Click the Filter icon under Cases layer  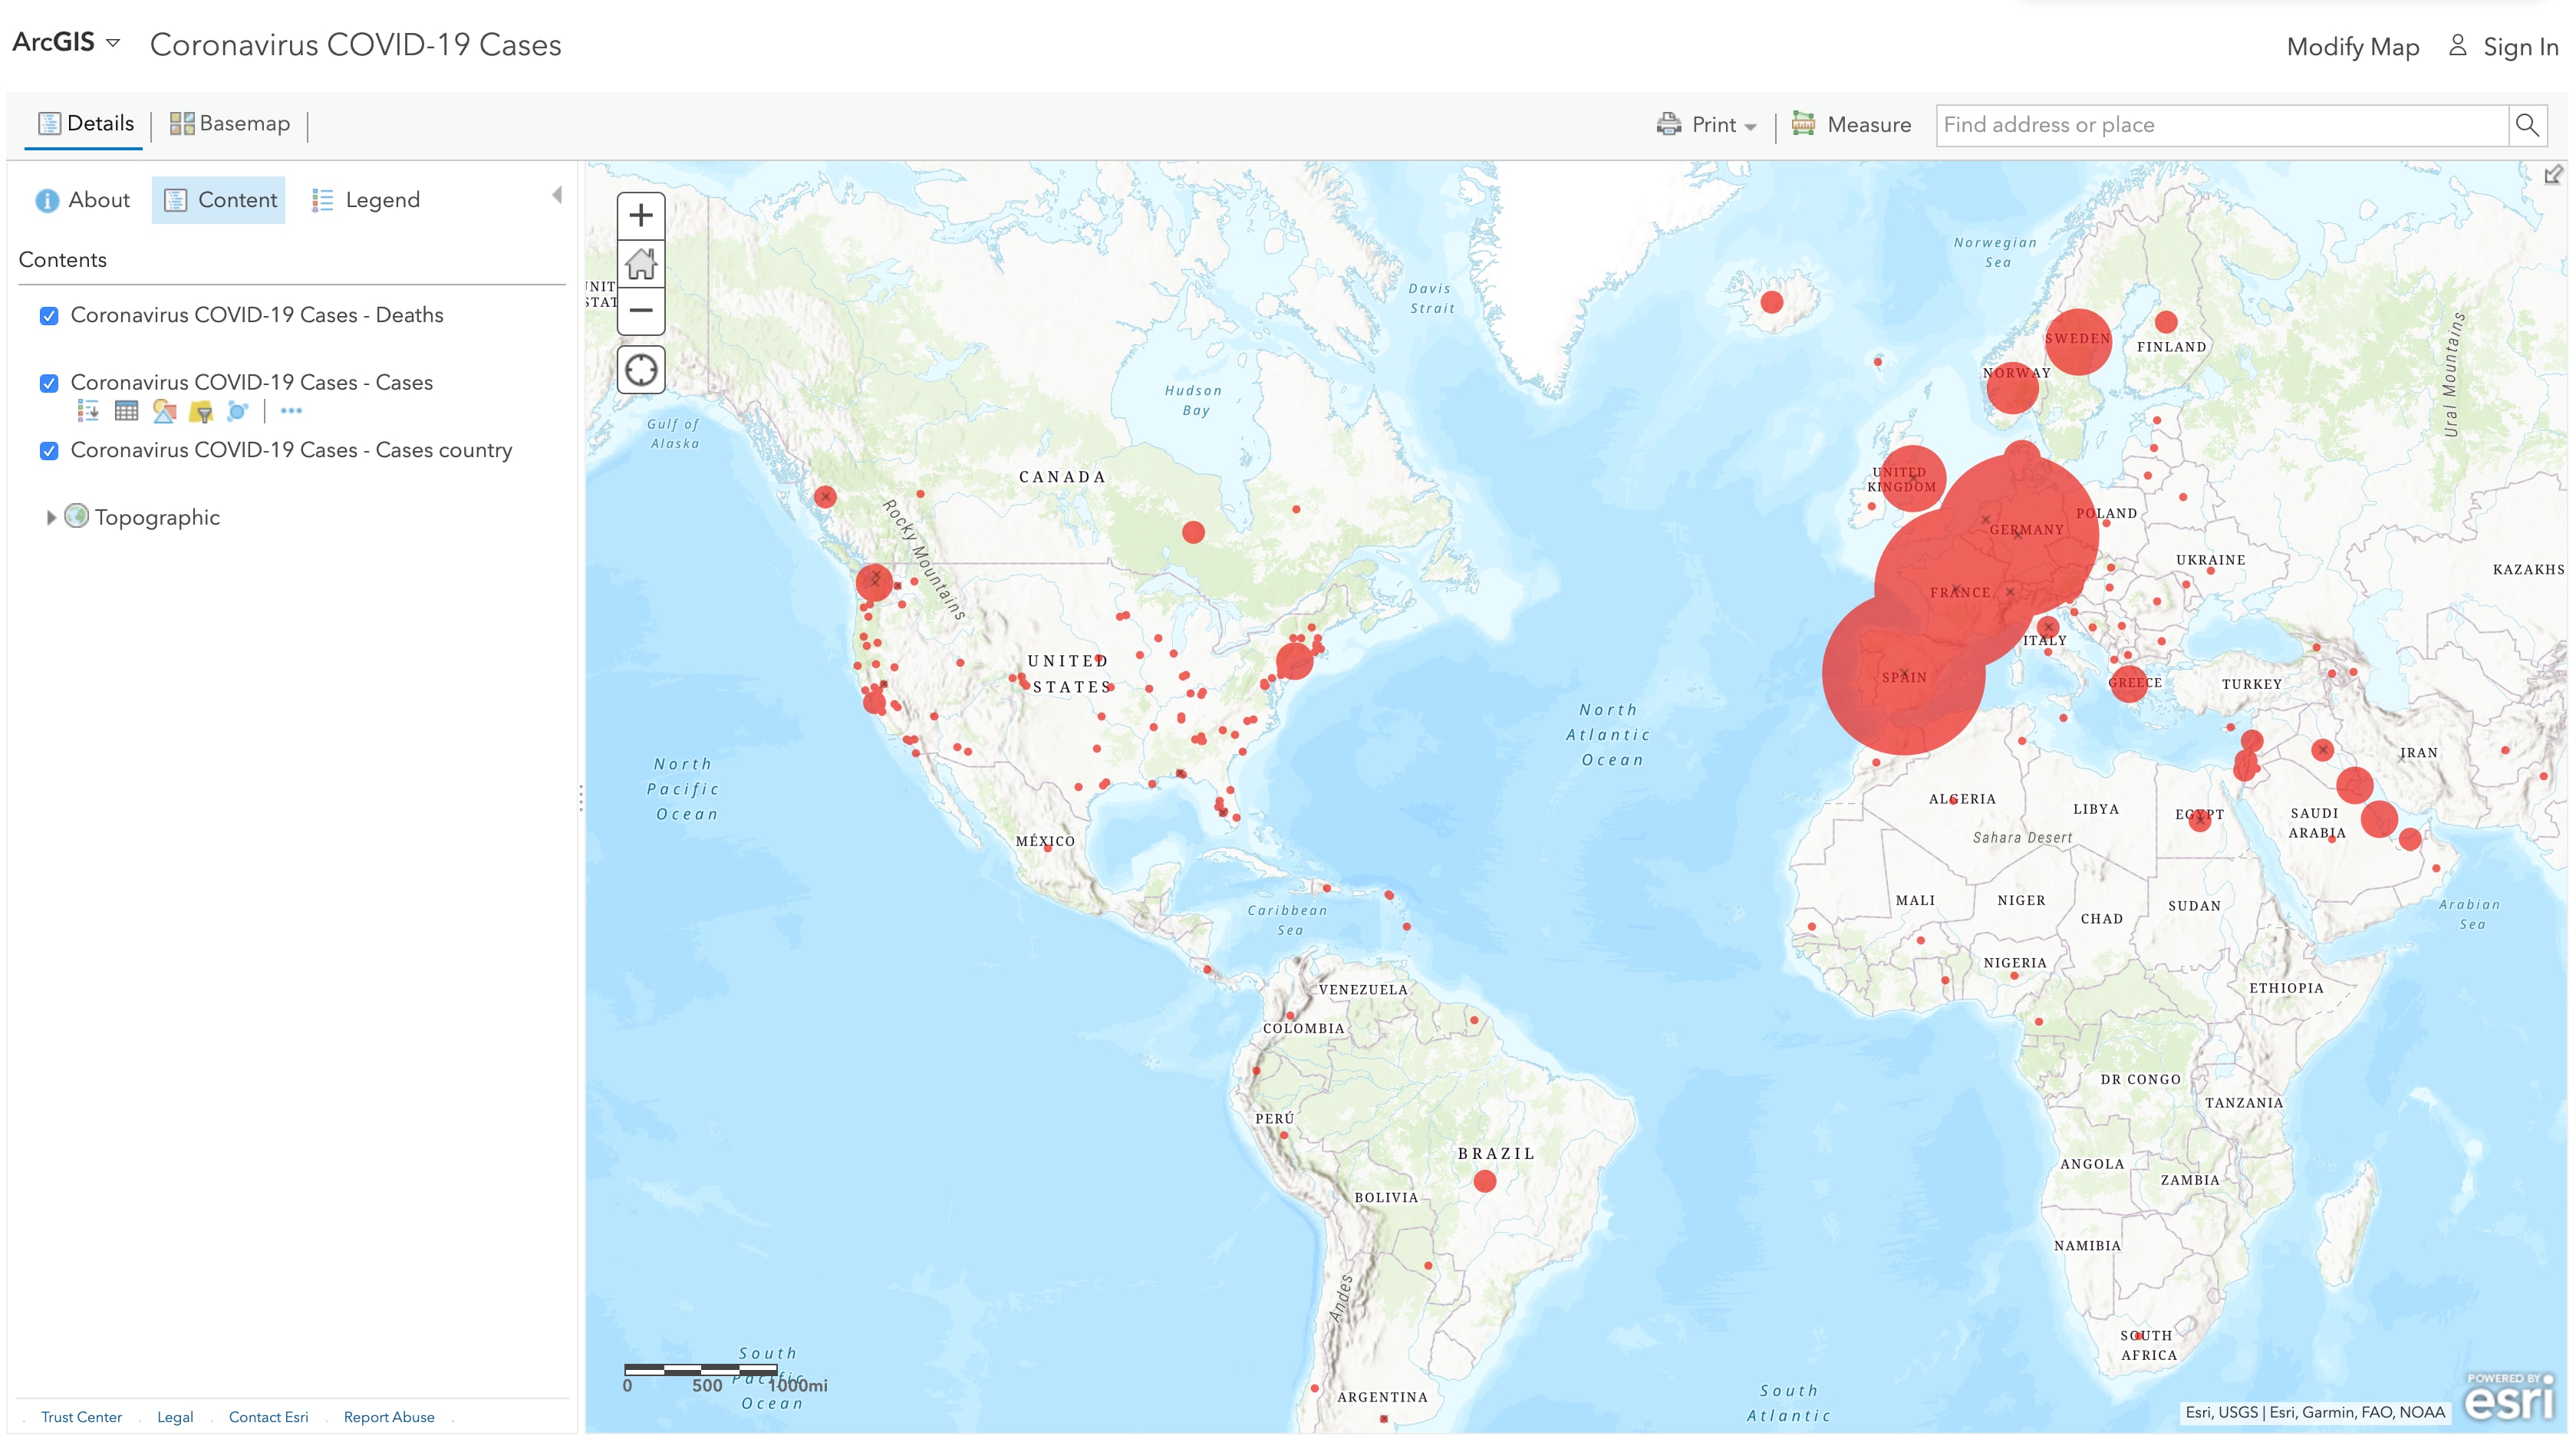pos(201,411)
